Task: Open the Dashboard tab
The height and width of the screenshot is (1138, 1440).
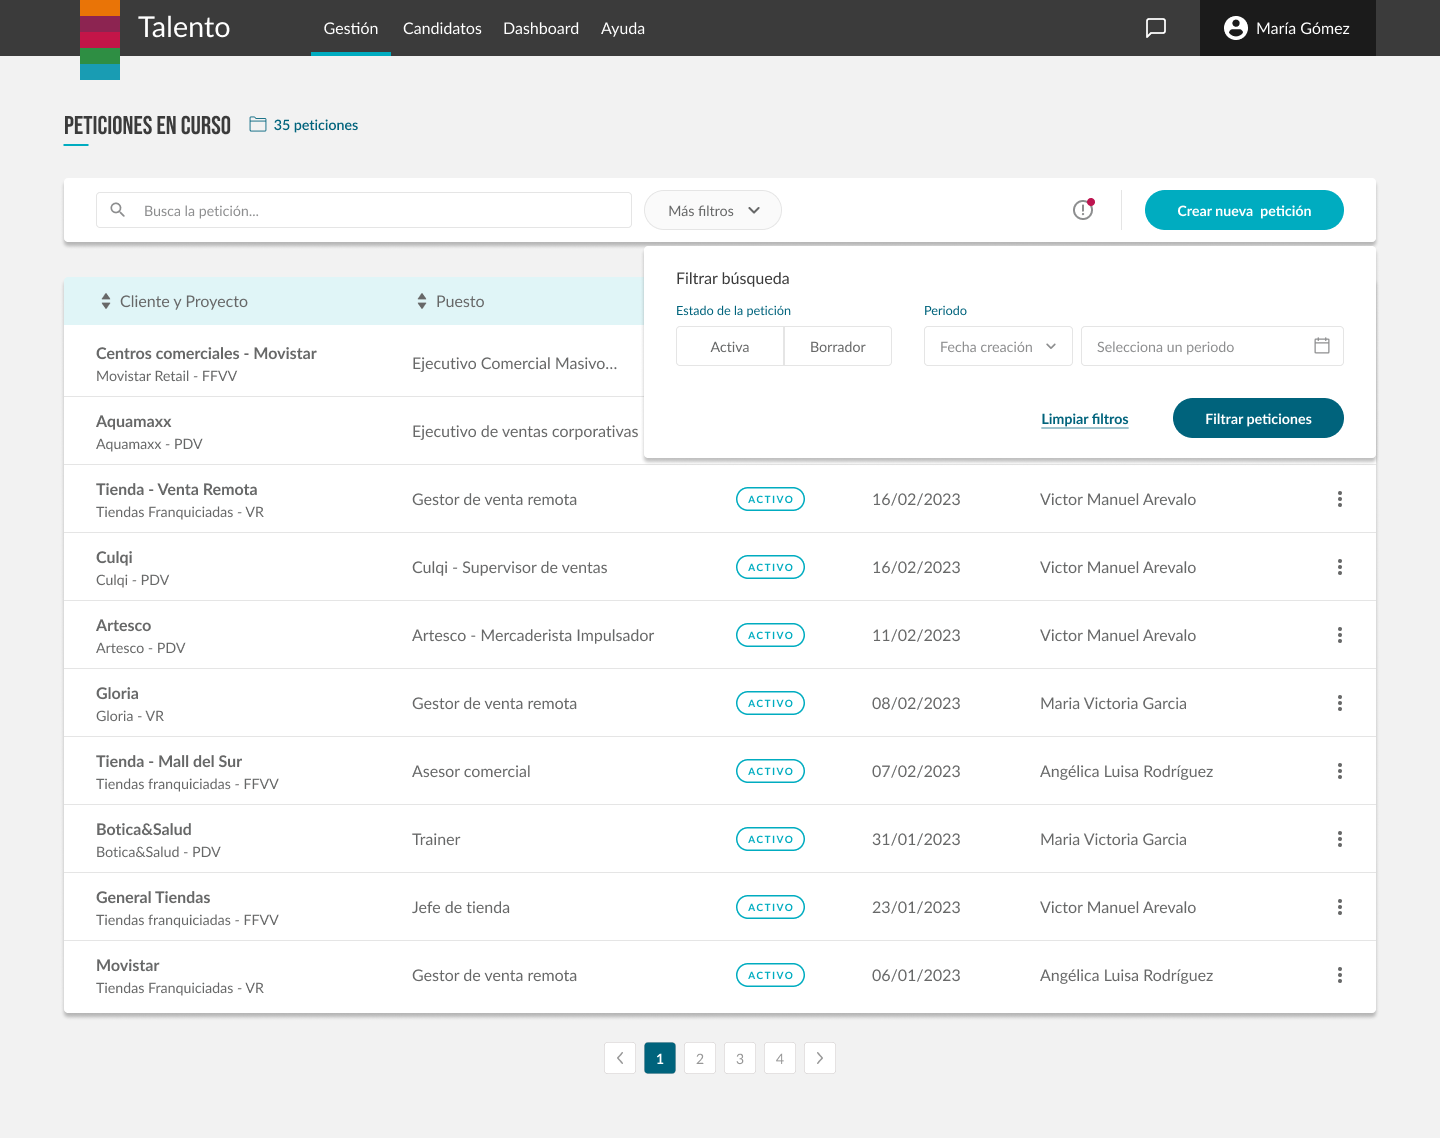Action: [541, 28]
